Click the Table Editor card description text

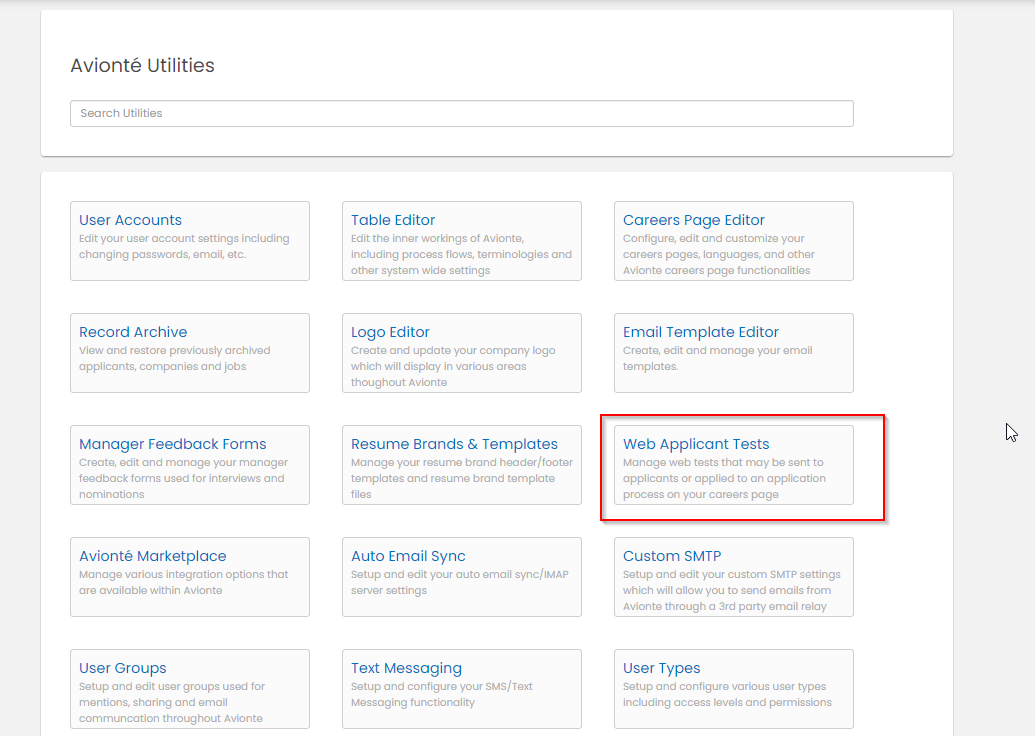[x=461, y=255]
